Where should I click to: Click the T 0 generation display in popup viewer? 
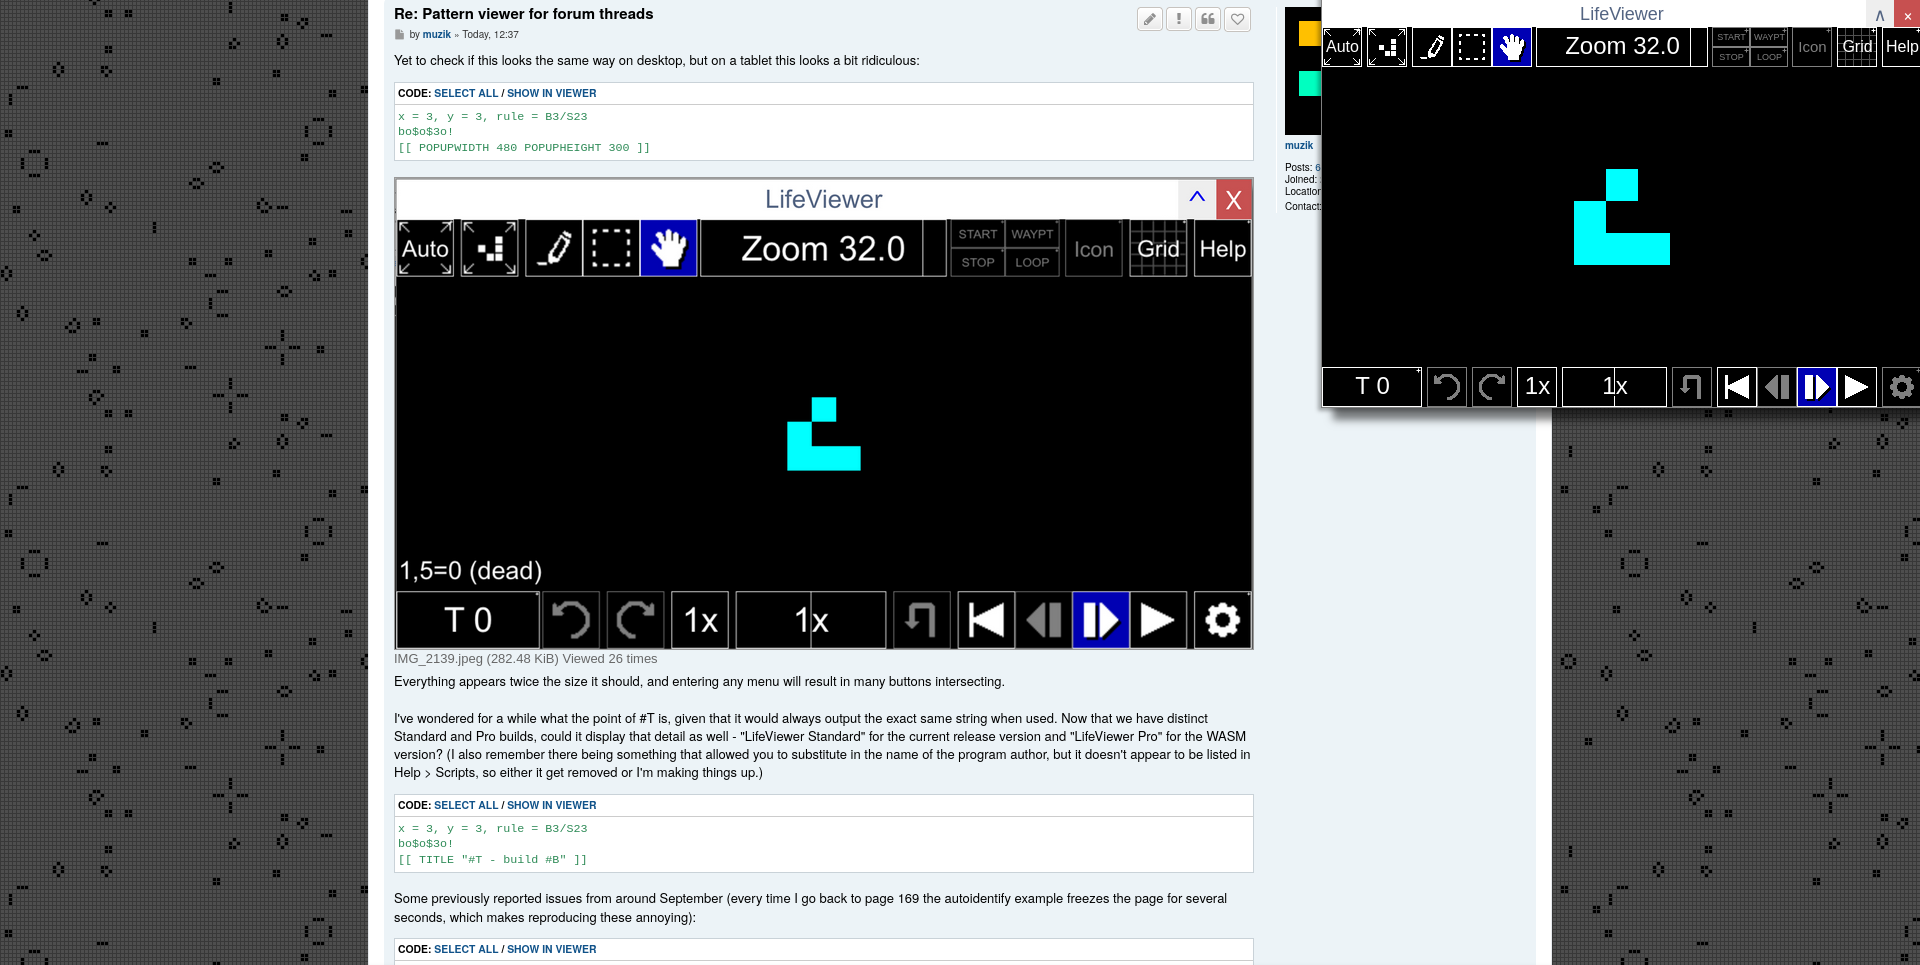pyautogui.click(x=1372, y=387)
